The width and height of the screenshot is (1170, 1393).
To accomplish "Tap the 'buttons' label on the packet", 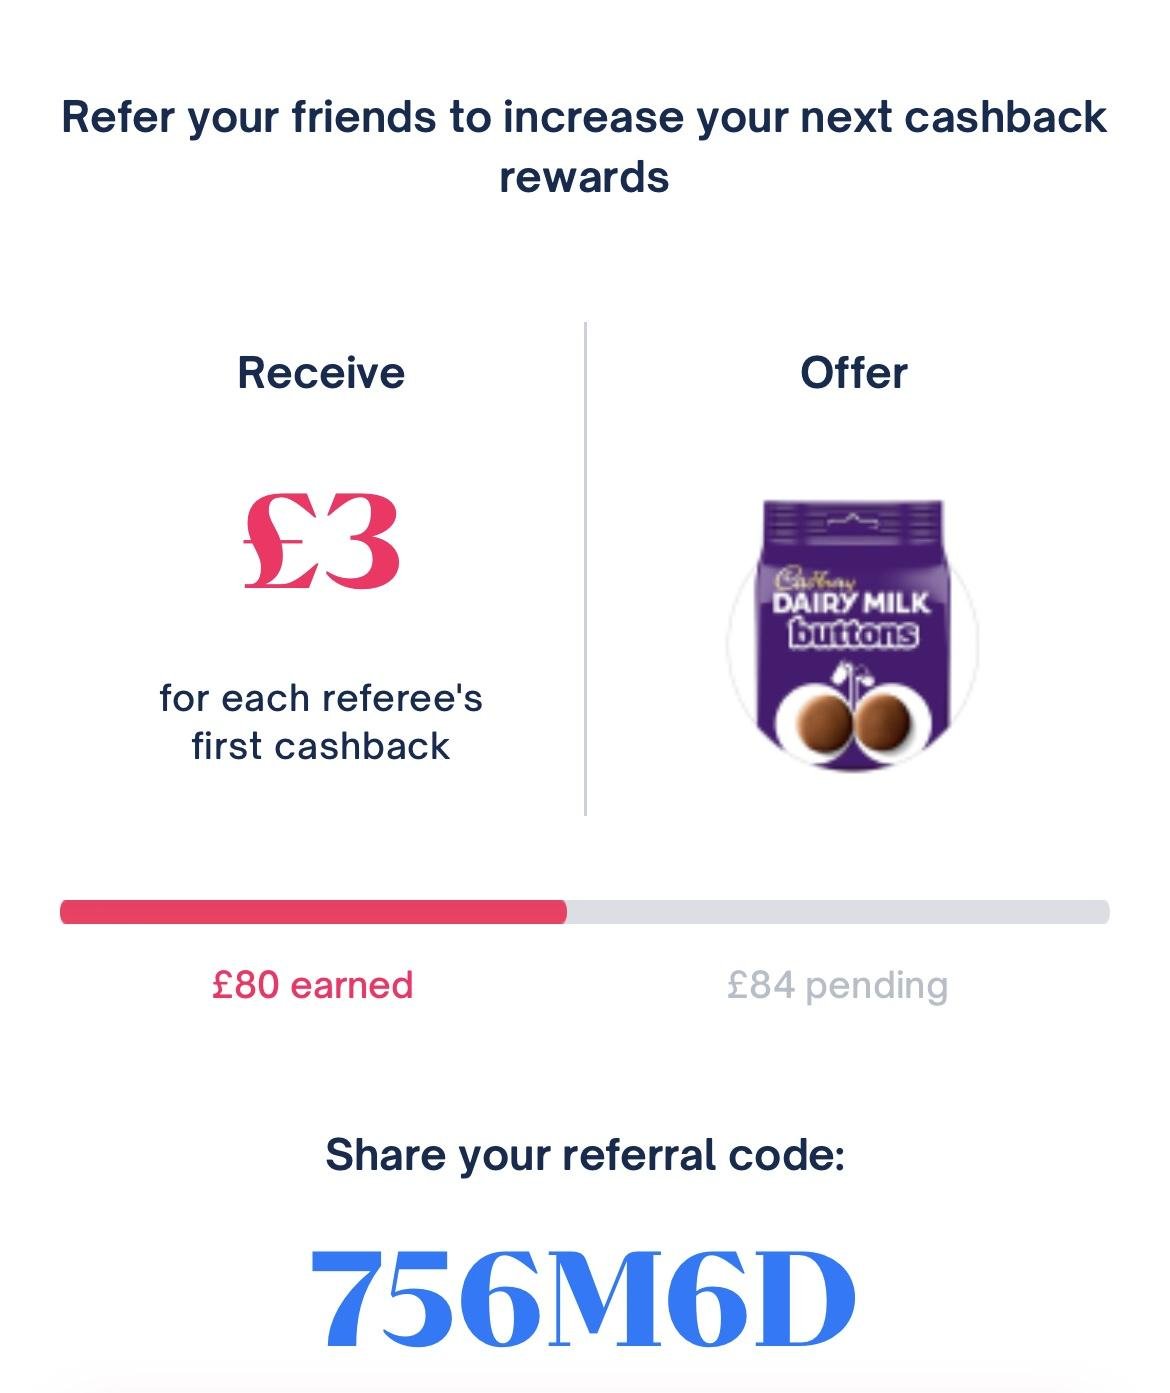I will (853, 634).
